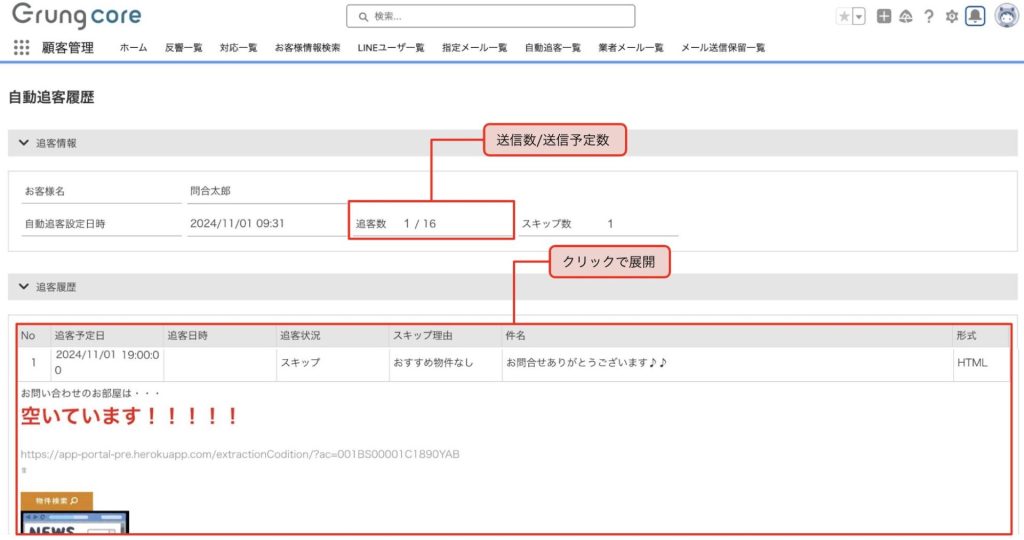This screenshot has width=1024, height=540.
Task: Open the help question mark icon
Action: [929, 16]
